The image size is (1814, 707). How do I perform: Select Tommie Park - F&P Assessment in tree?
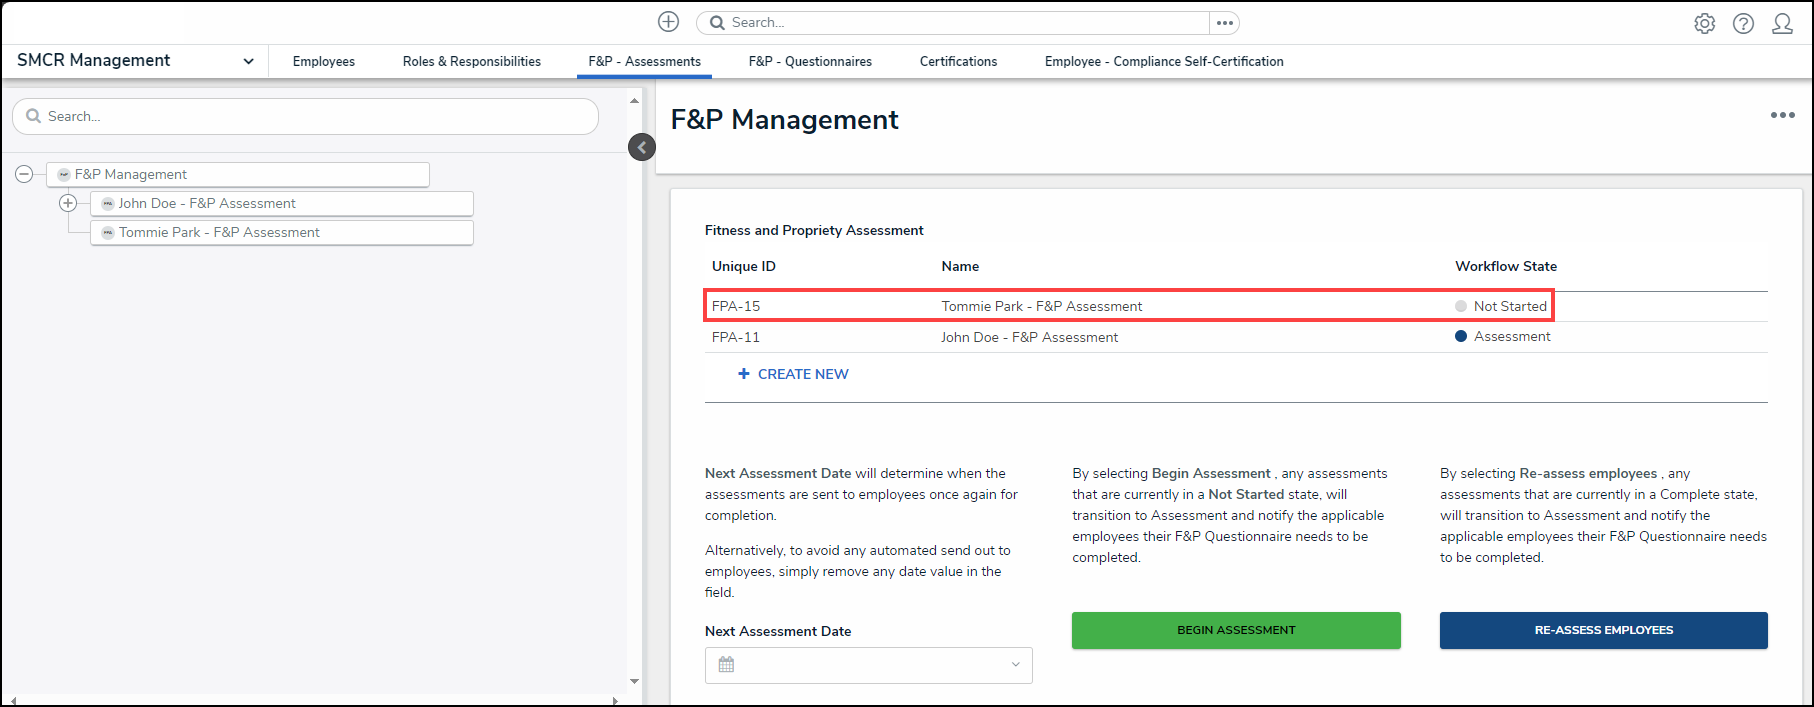point(219,233)
